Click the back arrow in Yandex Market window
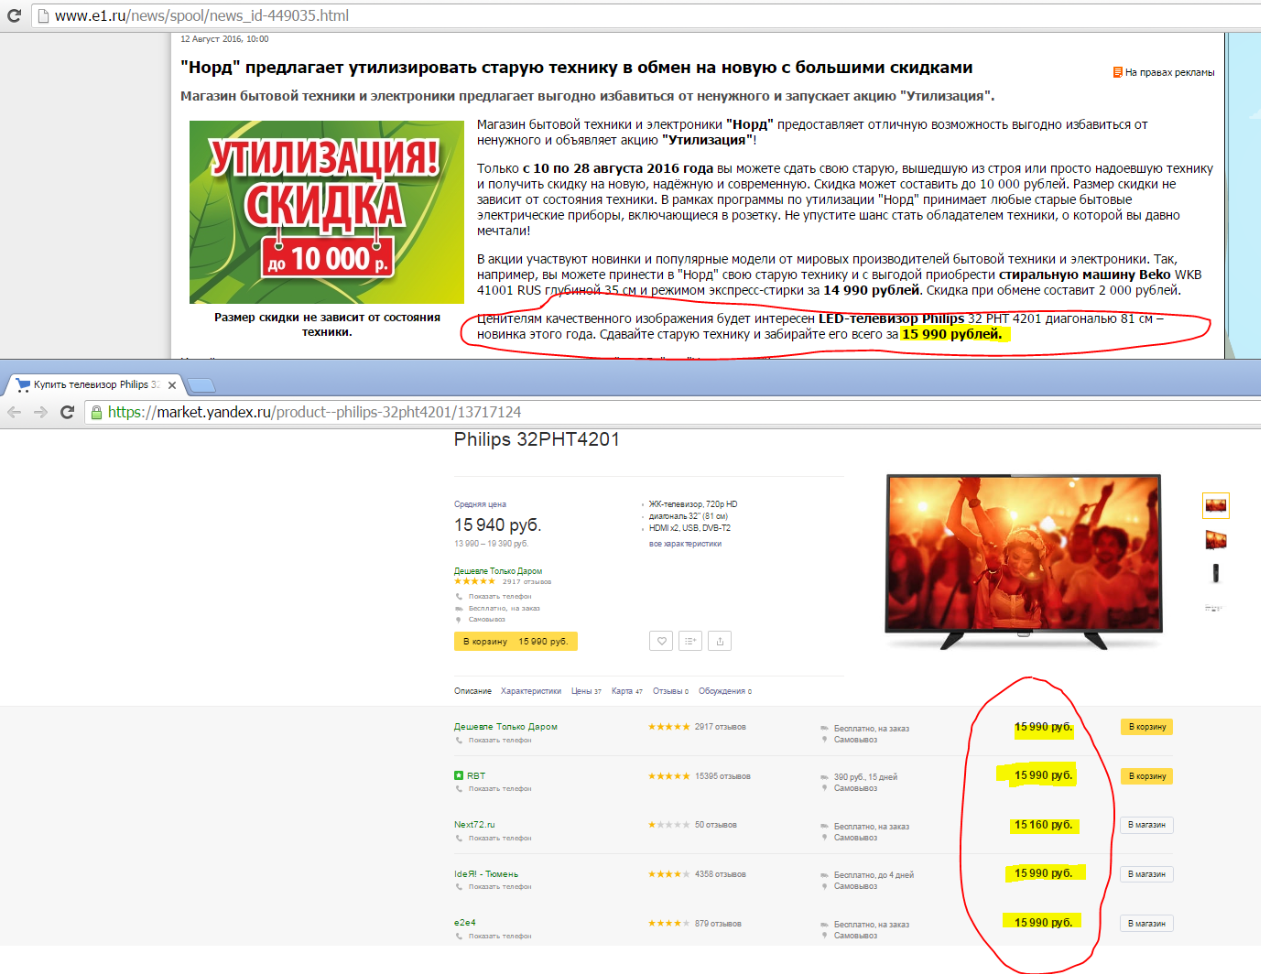The height and width of the screenshot is (974, 1261). (14, 412)
